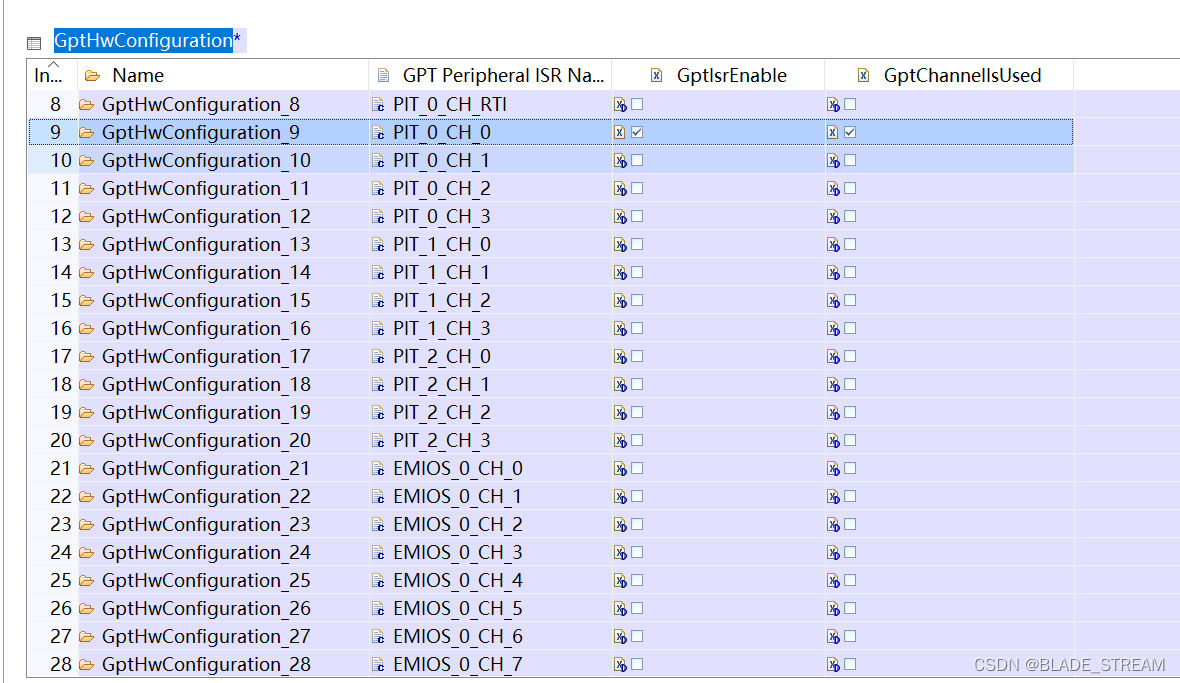Select the GptHwConfiguration_13 row name

click(x=206, y=244)
